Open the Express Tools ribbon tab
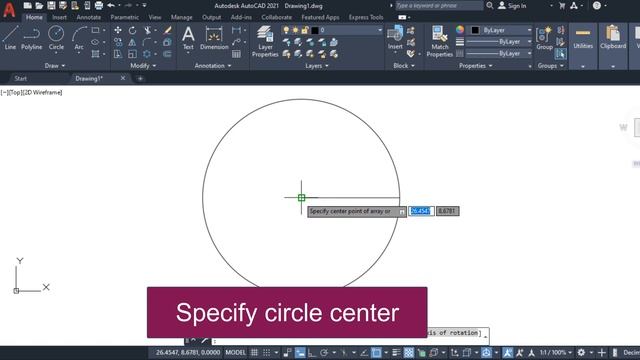Screen dimensions: 640x360 point(366,17)
